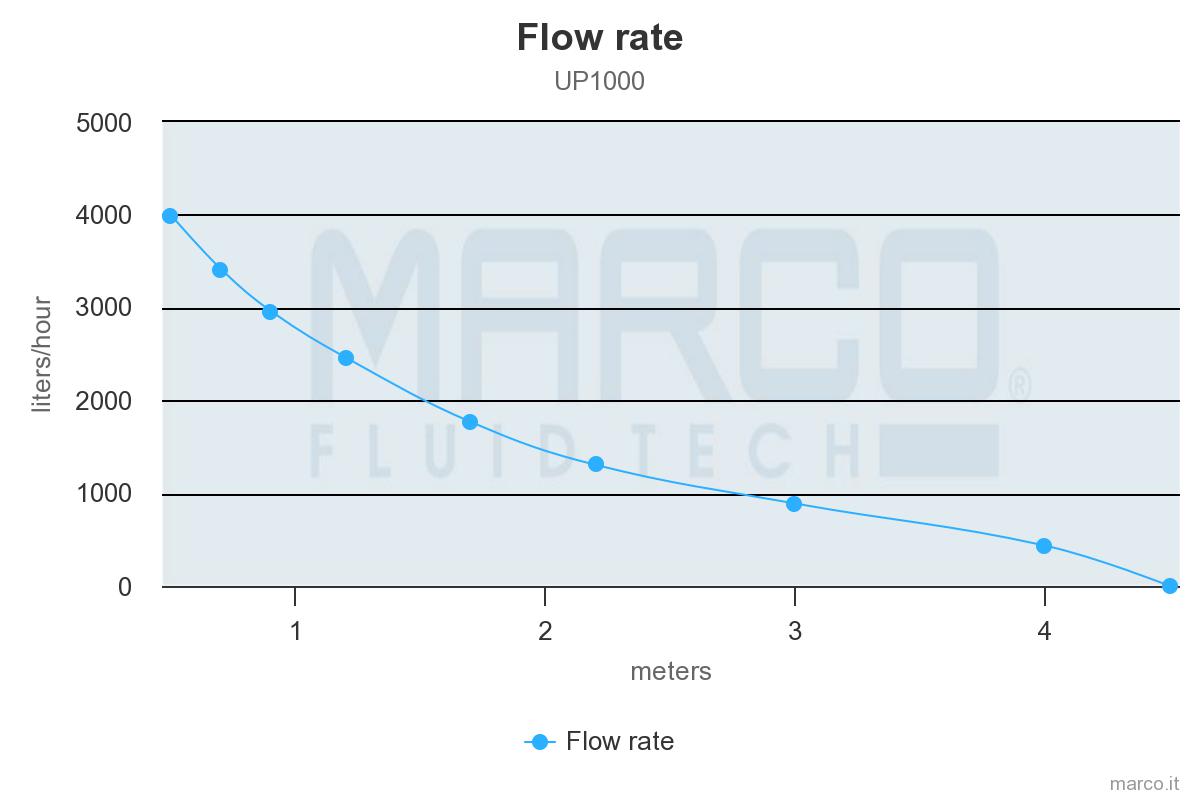Click the UP1000 subtitle
The height and width of the screenshot is (800, 1200).
point(600,81)
